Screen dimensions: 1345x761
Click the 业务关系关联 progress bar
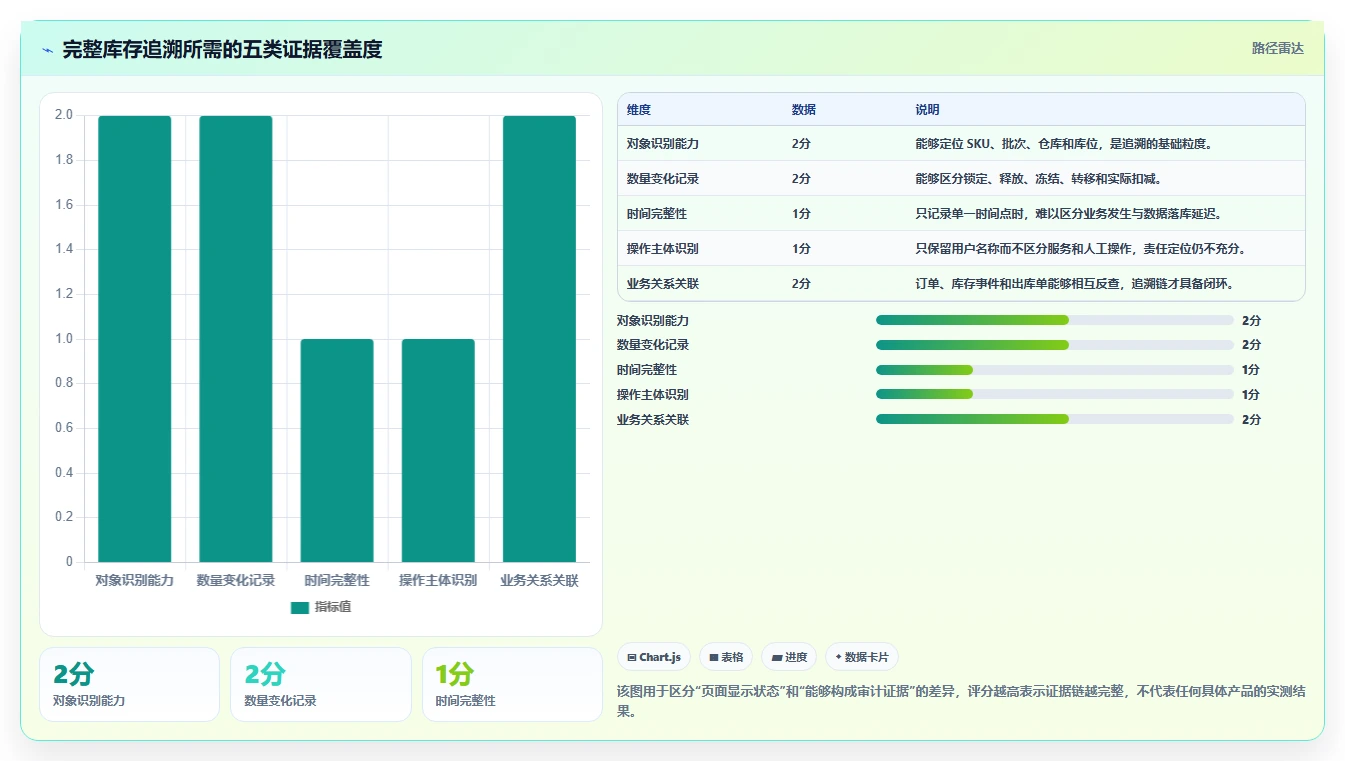coord(1055,419)
